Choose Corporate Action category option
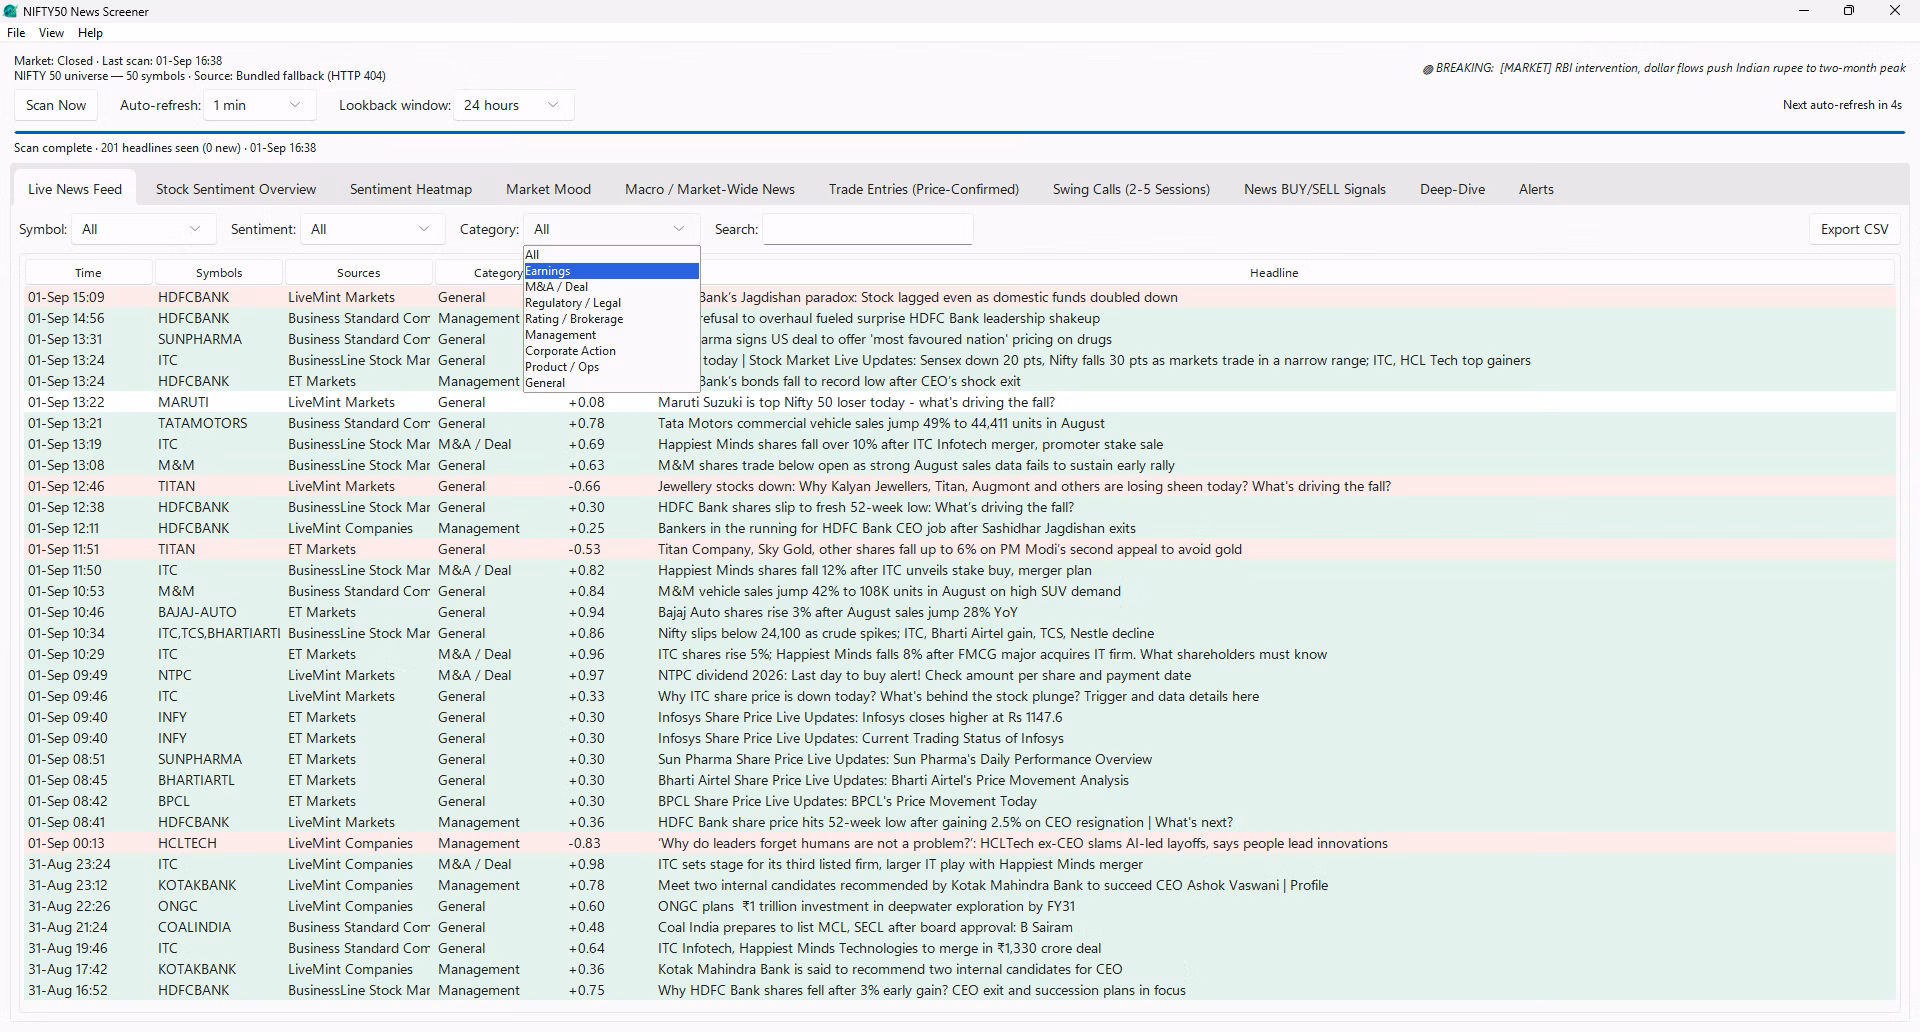 tap(611, 351)
